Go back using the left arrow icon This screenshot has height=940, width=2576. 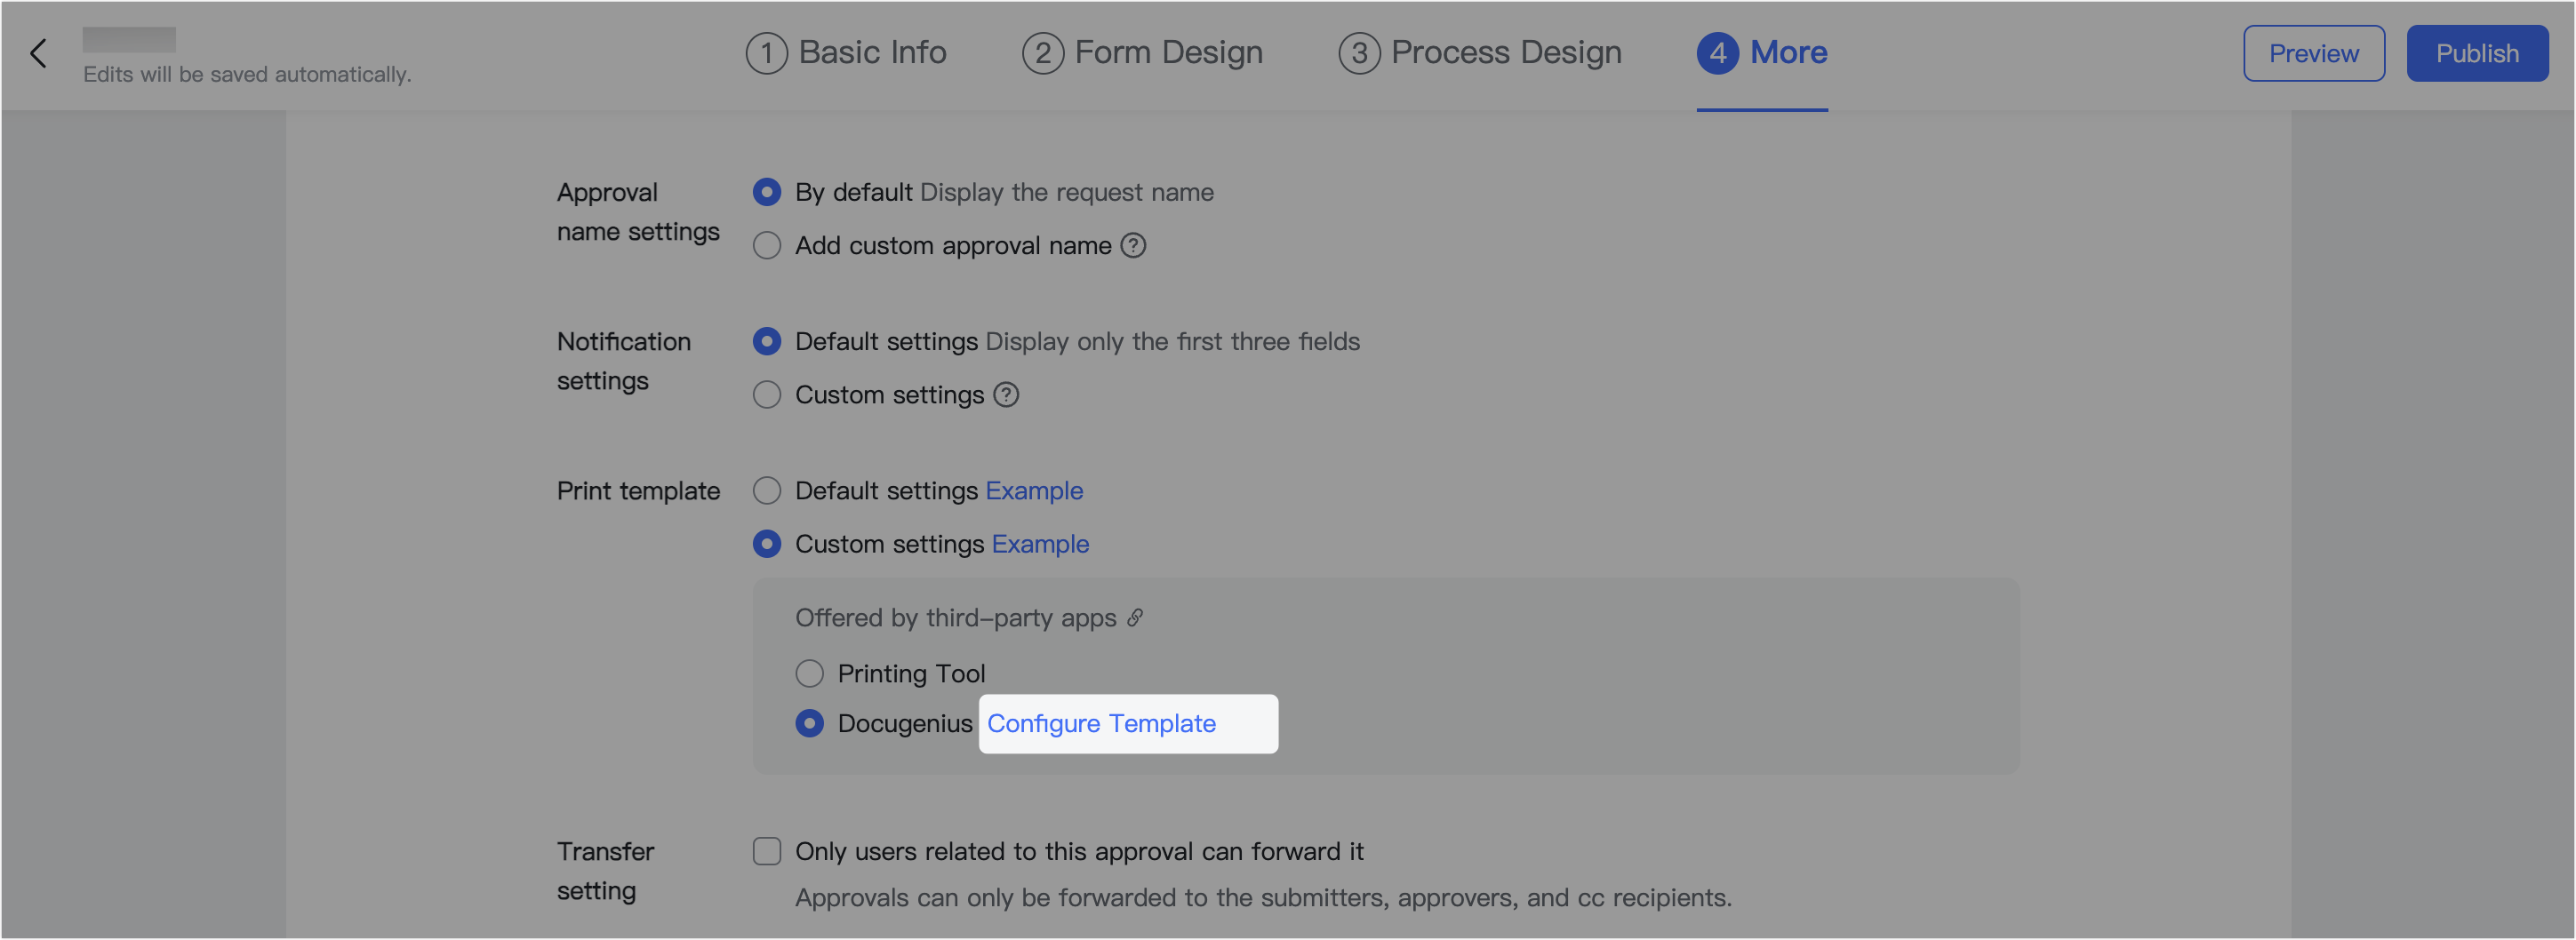click(38, 53)
